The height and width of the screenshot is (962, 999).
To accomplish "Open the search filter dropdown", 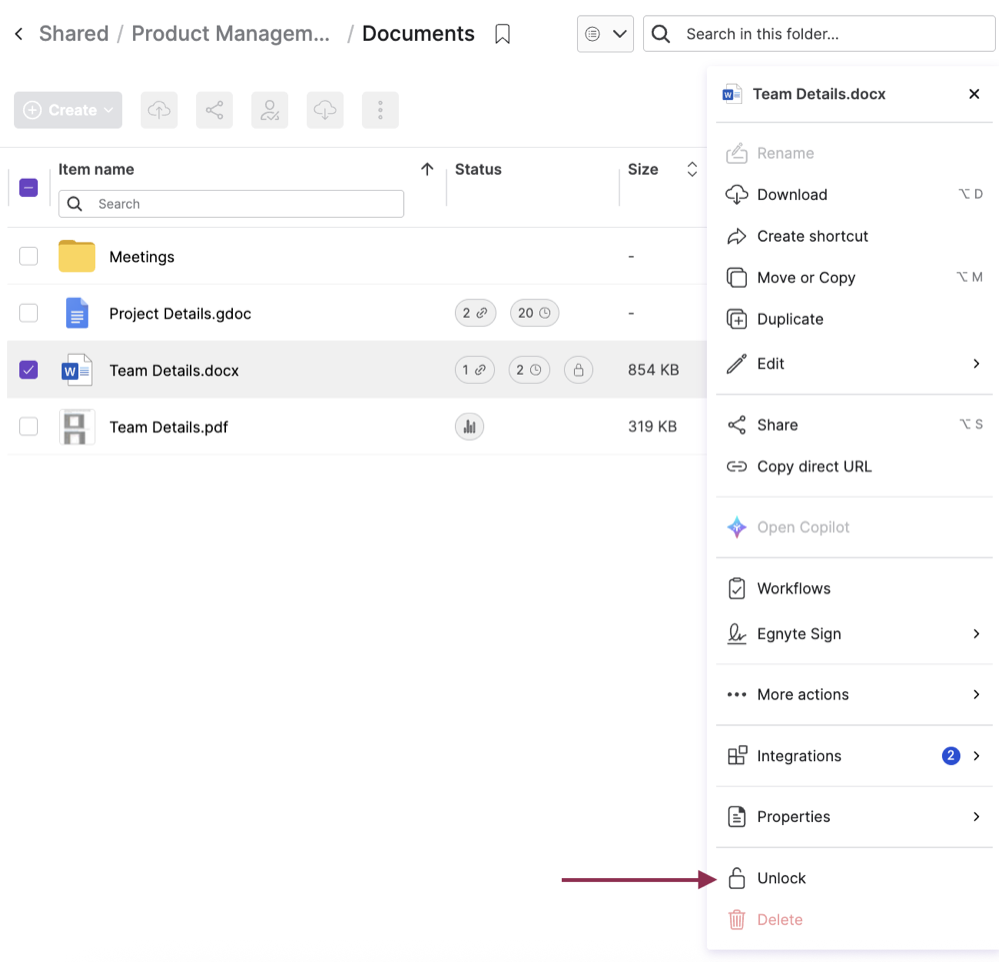I will [605, 34].
